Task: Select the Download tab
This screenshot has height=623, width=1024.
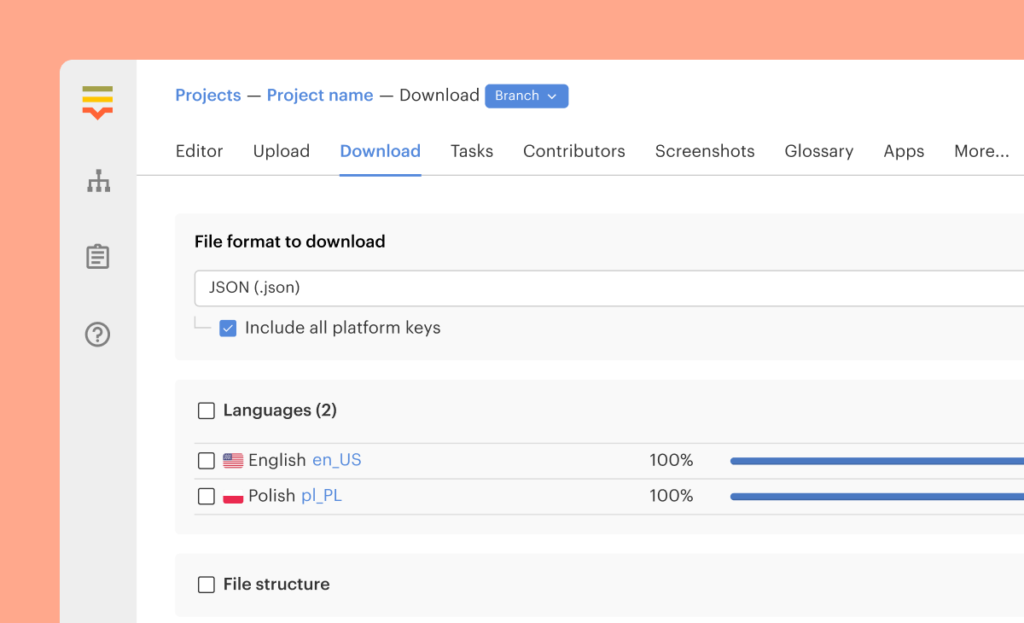Action: point(380,152)
